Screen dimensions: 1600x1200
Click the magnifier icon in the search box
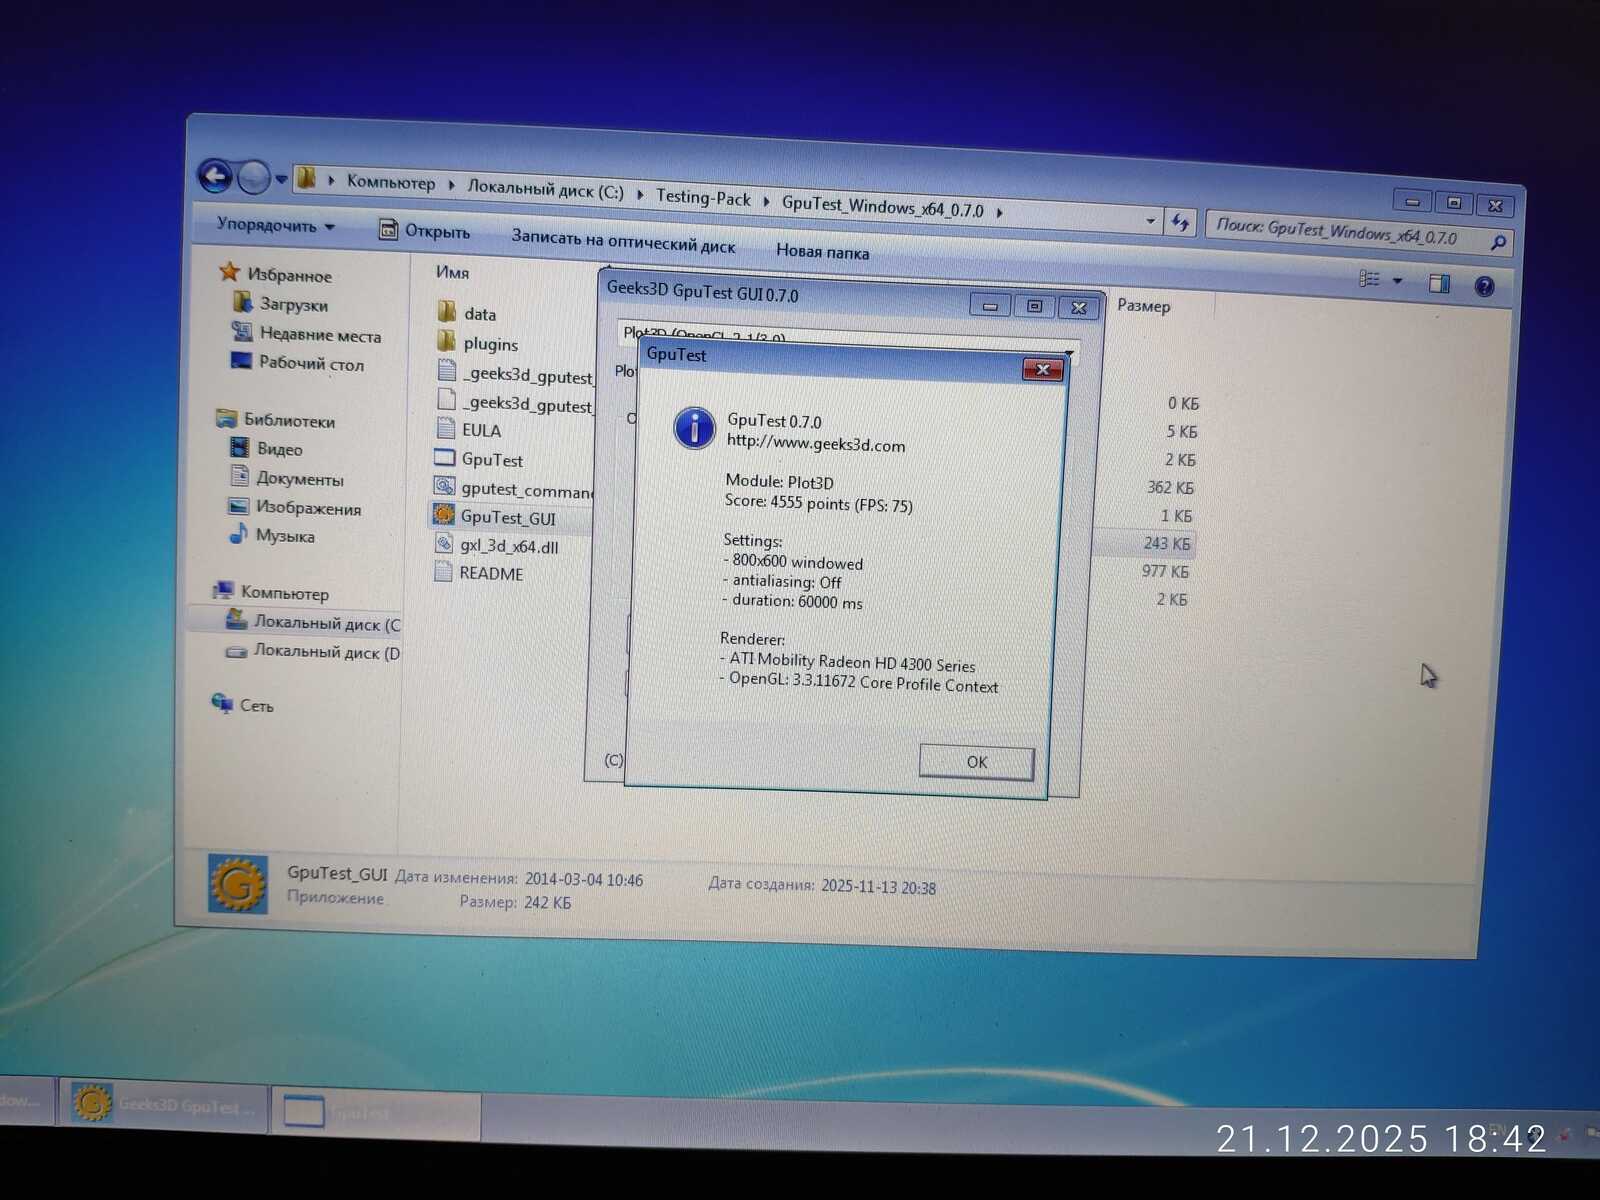tap(1497, 242)
